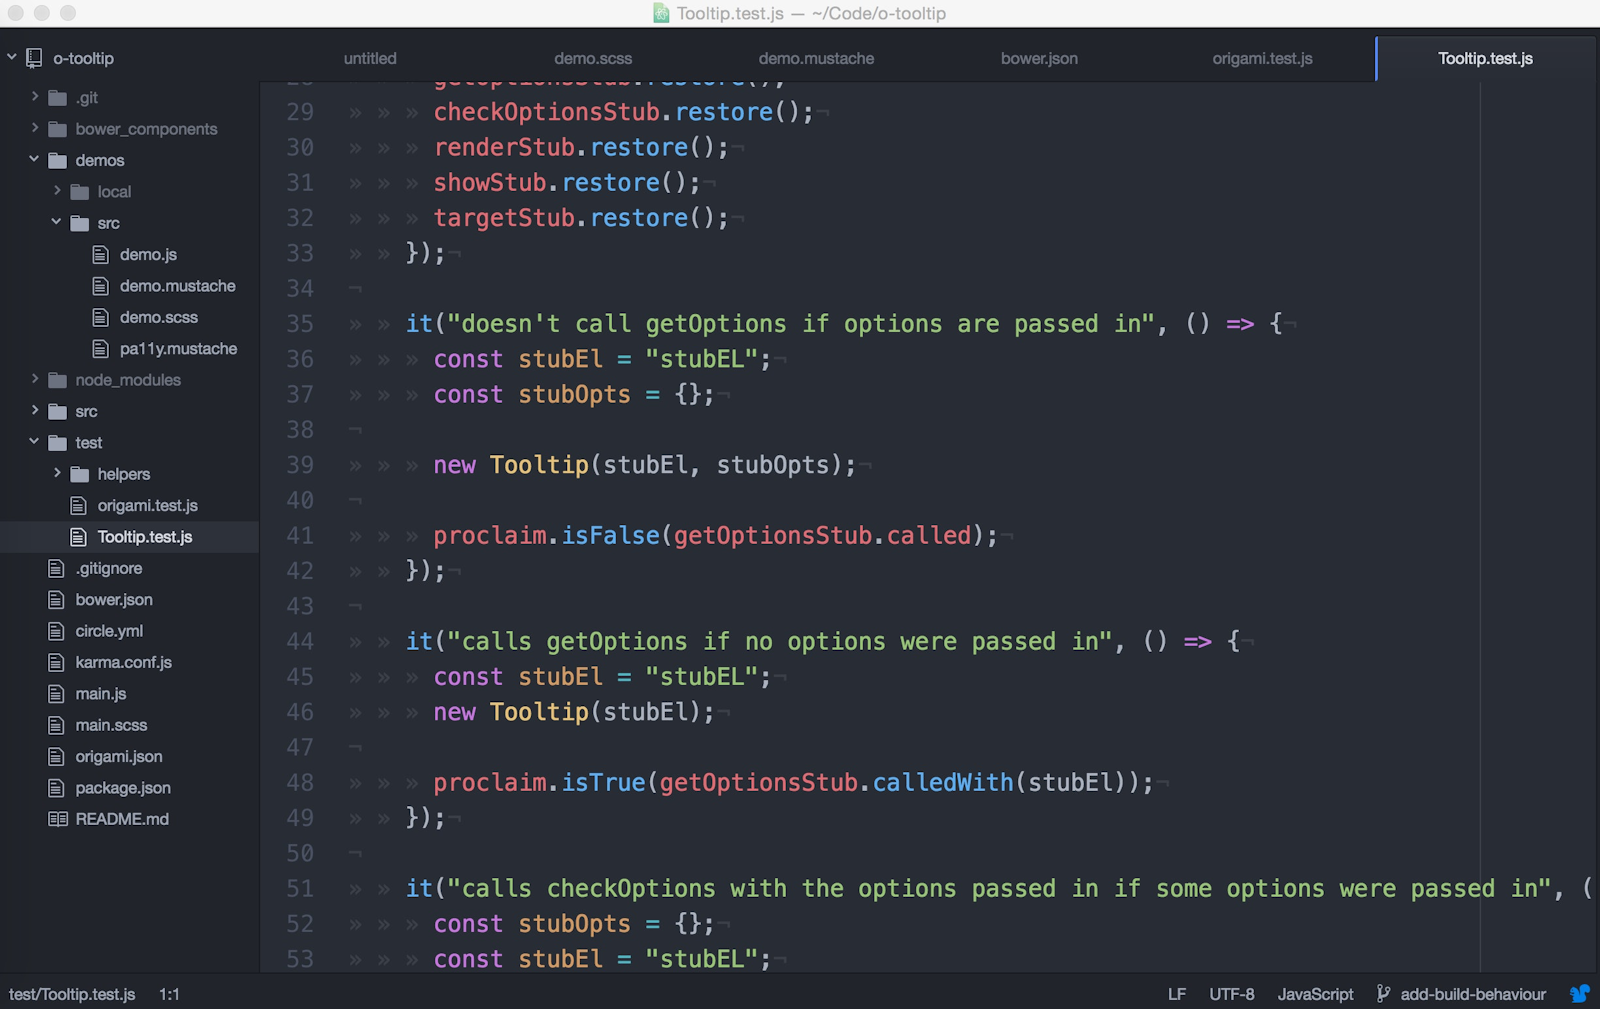The height and width of the screenshot is (1009, 1600).
Task: Click the o-tooltip project repo icon
Action: coord(34,59)
